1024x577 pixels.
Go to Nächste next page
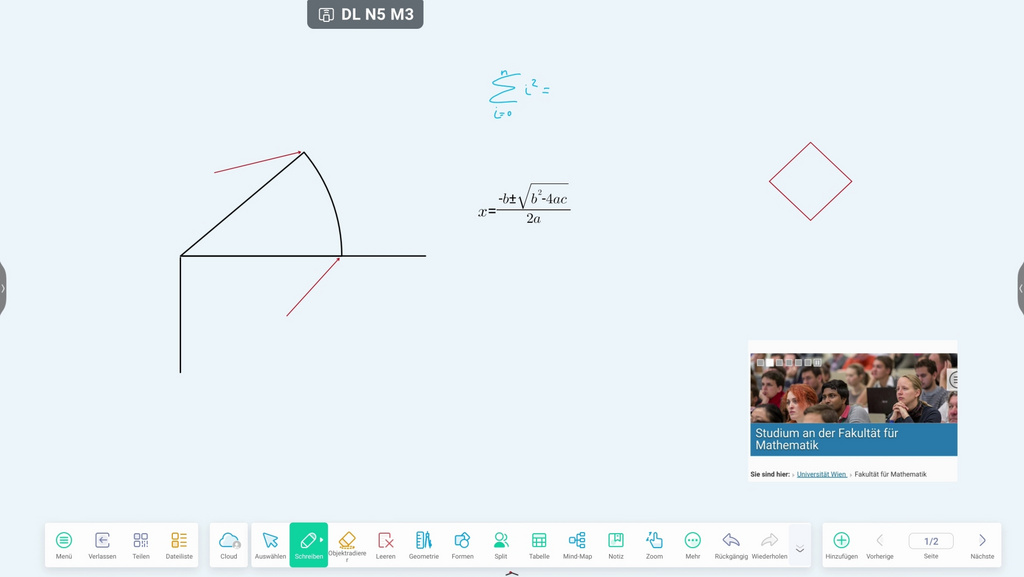point(982,545)
